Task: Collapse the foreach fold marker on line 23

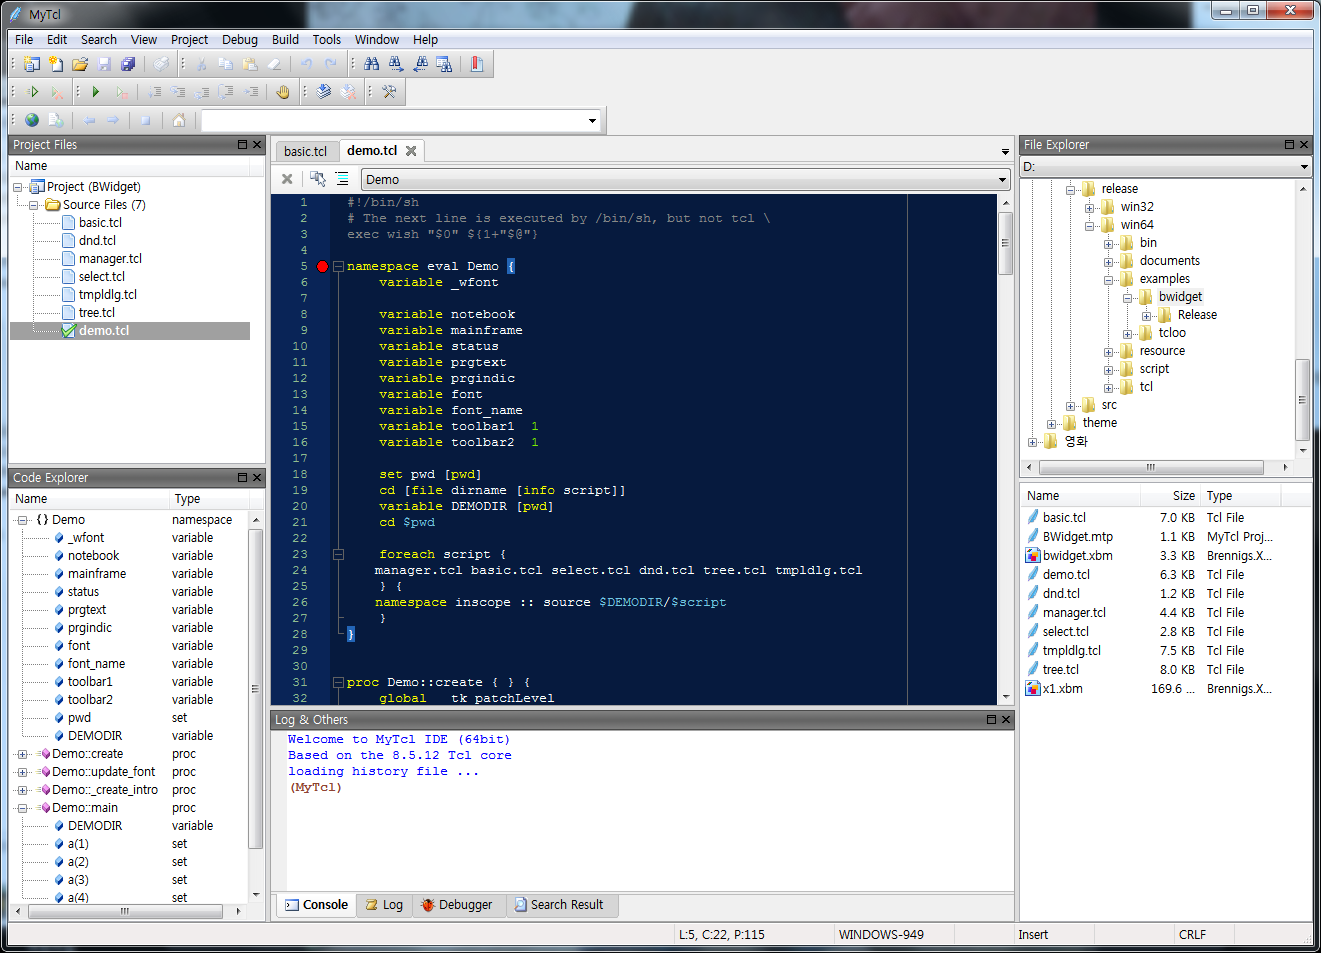Action: pos(338,554)
